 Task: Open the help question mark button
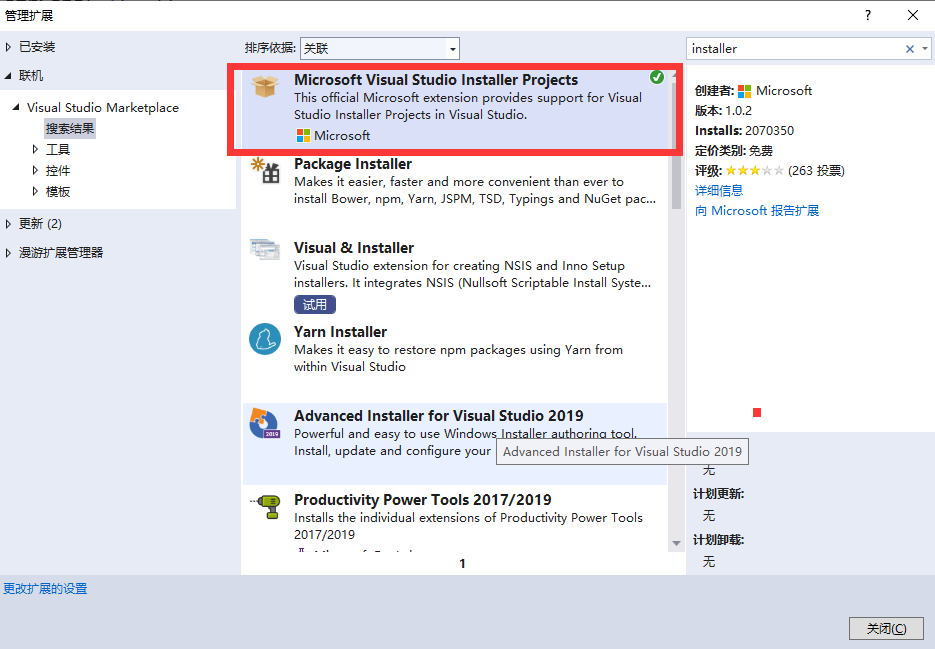[x=868, y=16]
